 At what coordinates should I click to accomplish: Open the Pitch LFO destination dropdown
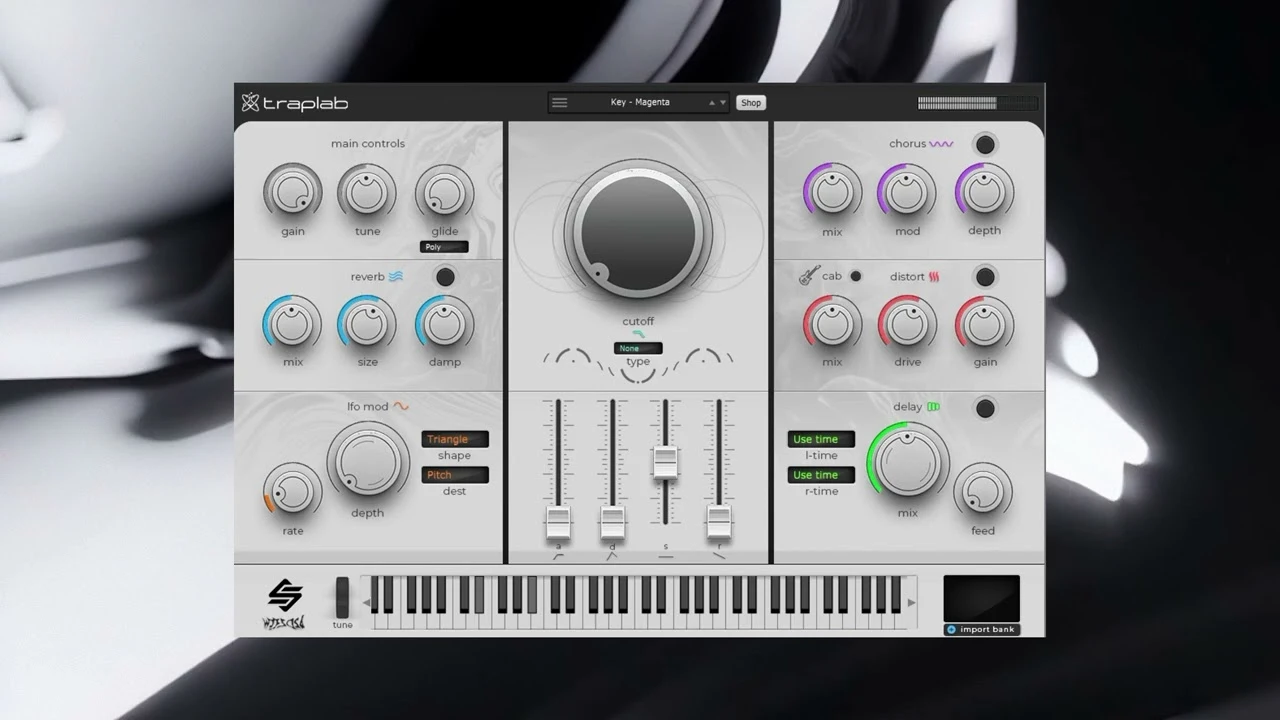point(455,475)
